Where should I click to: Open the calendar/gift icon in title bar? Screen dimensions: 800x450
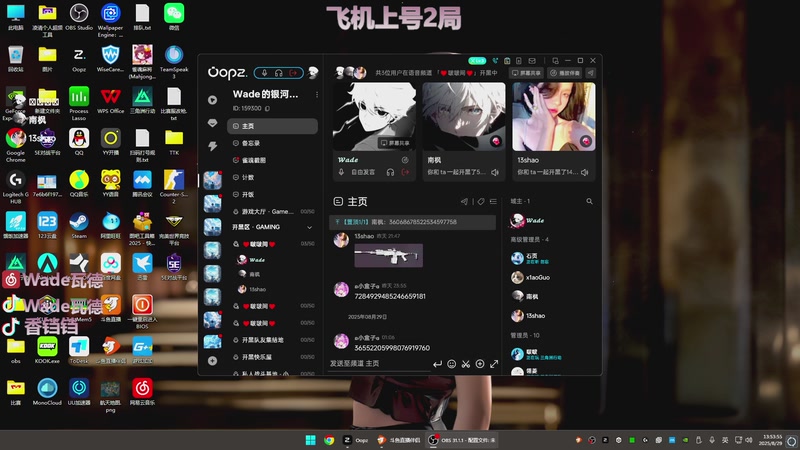pyautogui.click(x=507, y=61)
